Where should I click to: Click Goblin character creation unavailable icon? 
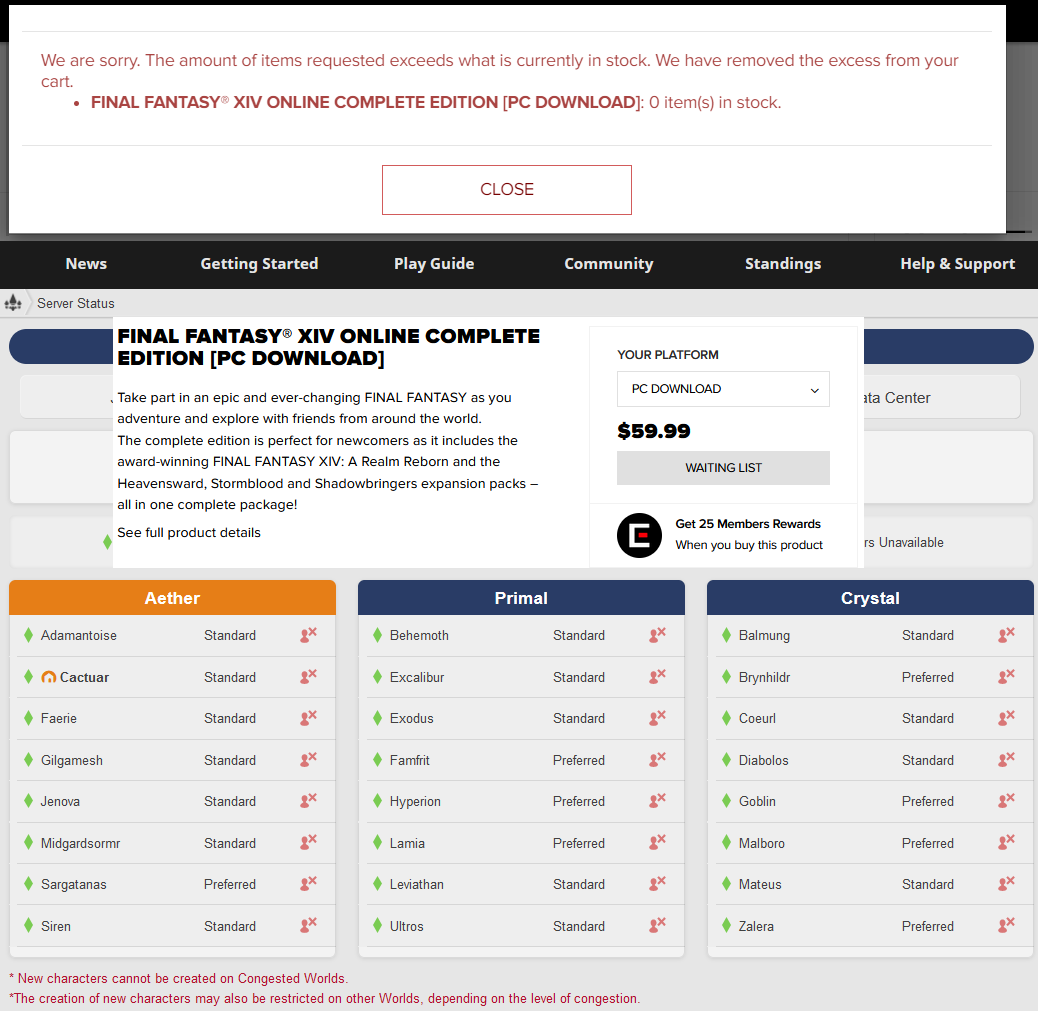coord(1006,801)
